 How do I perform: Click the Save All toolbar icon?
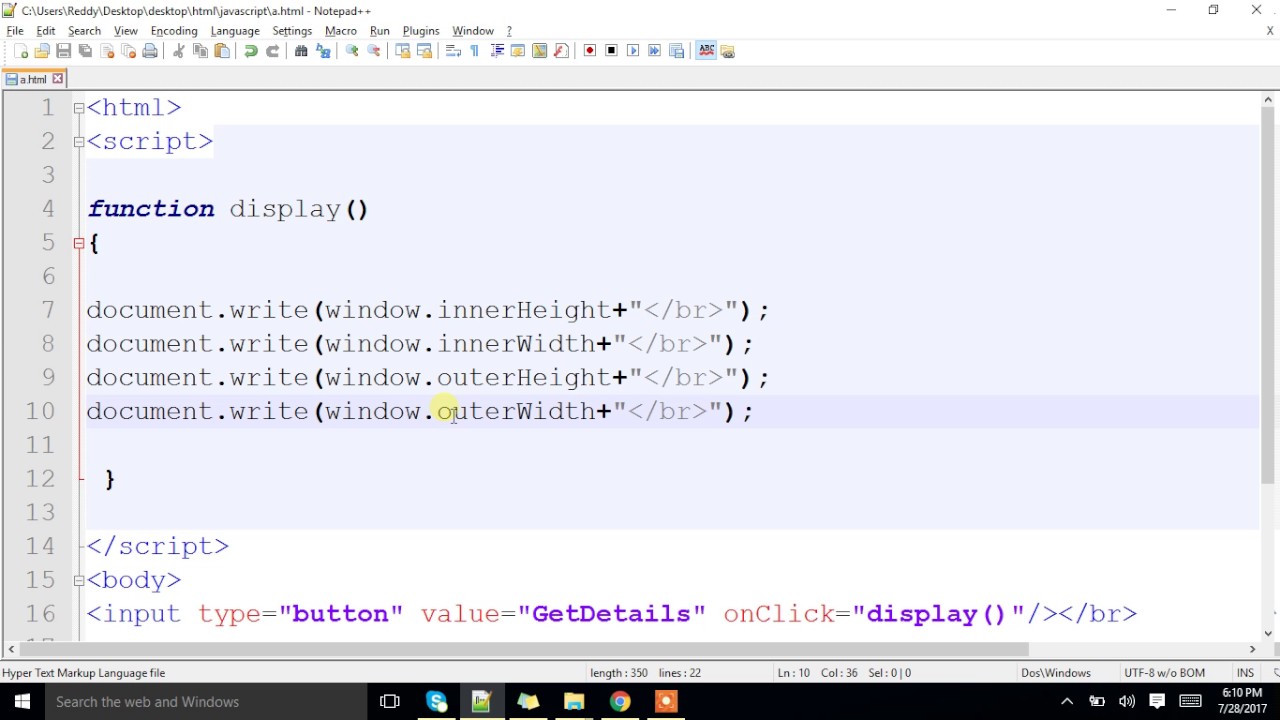pyautogui.click(x=85, y=51)
